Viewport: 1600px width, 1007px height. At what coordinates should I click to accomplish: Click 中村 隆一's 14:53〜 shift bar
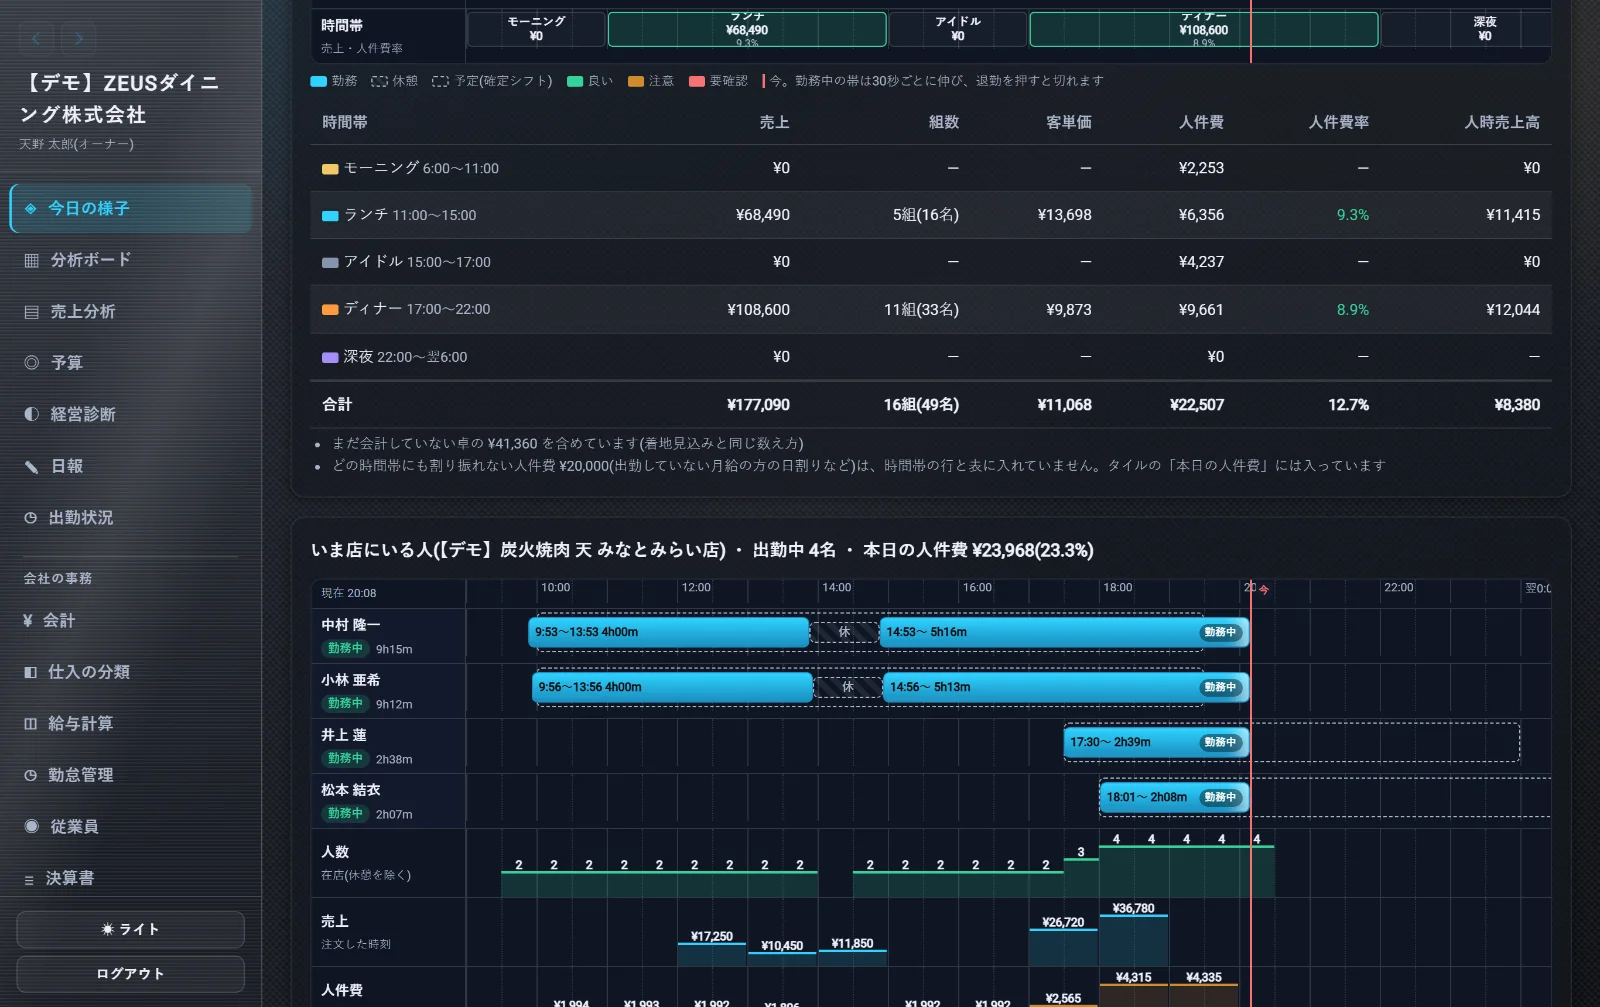pos(1064,632)
